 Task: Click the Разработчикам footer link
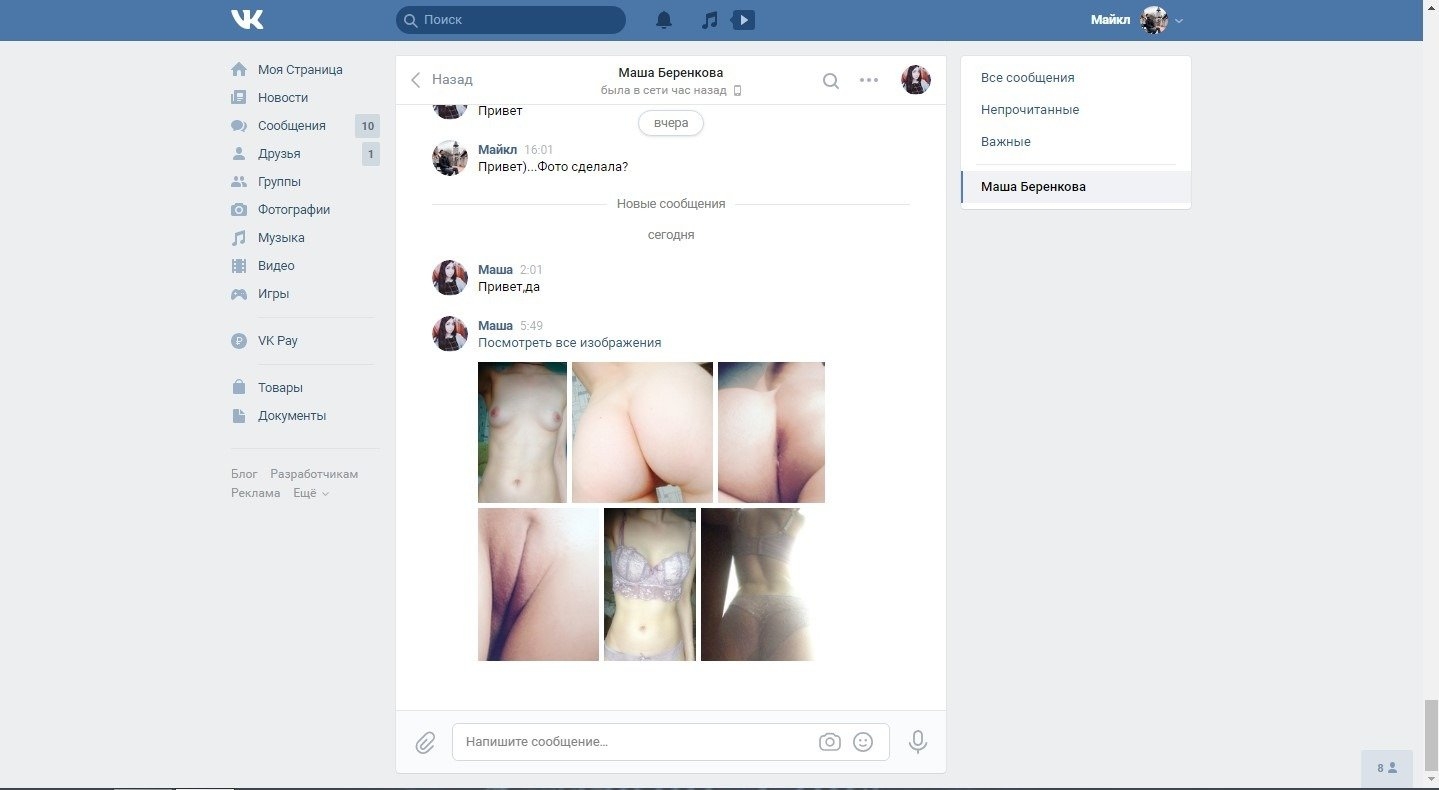click(x=314, y=474)
